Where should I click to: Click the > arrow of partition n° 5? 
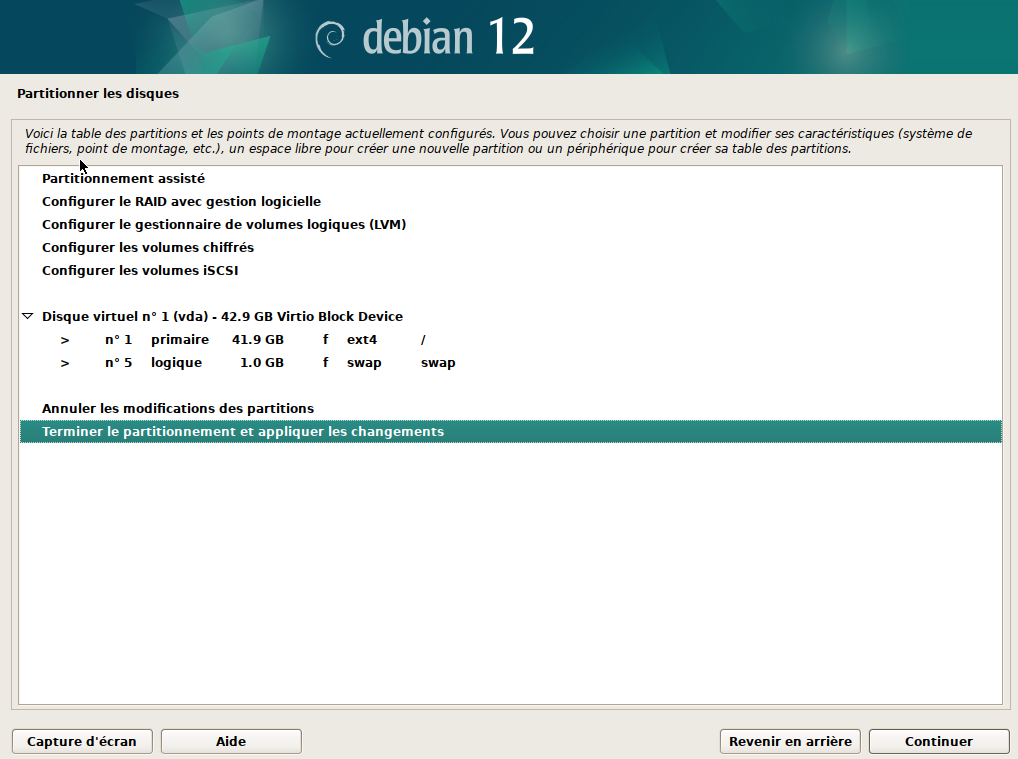[65, 363]
